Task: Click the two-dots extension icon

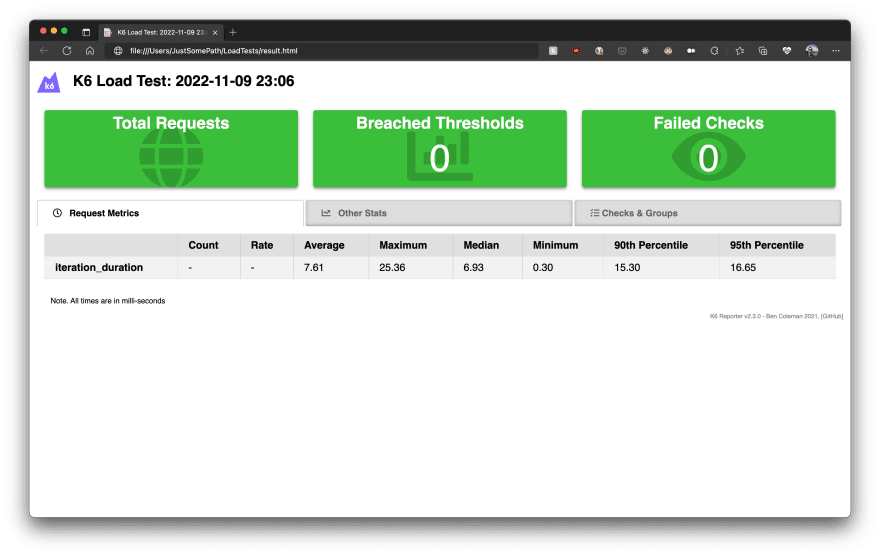Action: click(691, 50)
